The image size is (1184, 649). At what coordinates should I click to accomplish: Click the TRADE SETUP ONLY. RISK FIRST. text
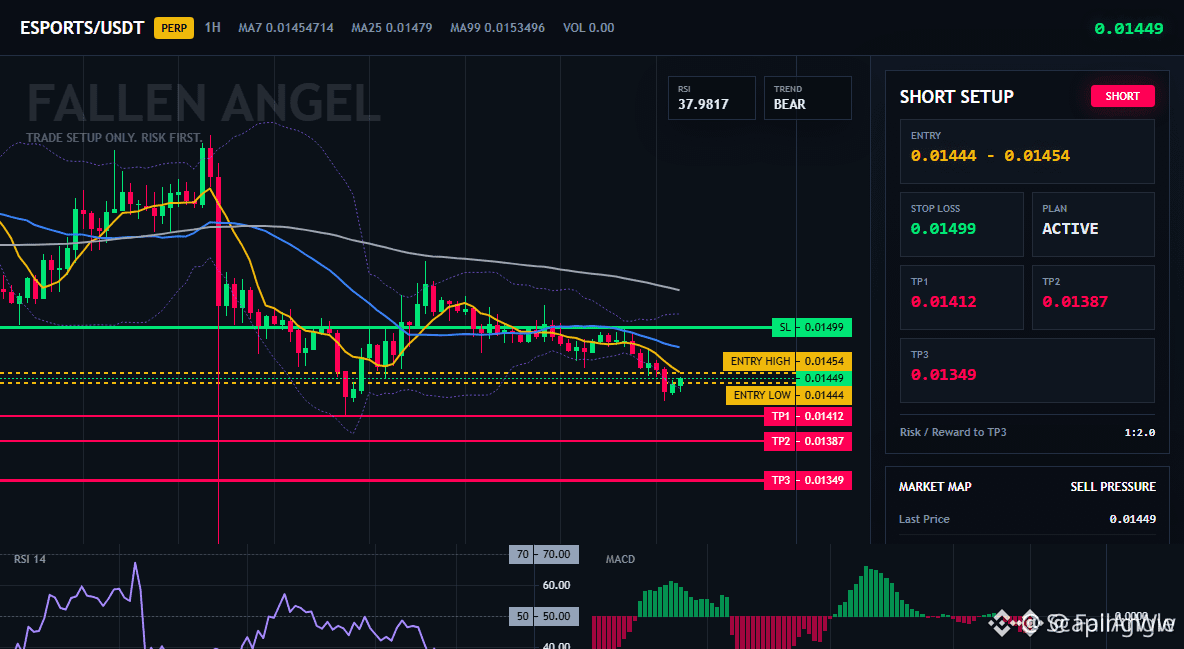(x=114, y=138)
